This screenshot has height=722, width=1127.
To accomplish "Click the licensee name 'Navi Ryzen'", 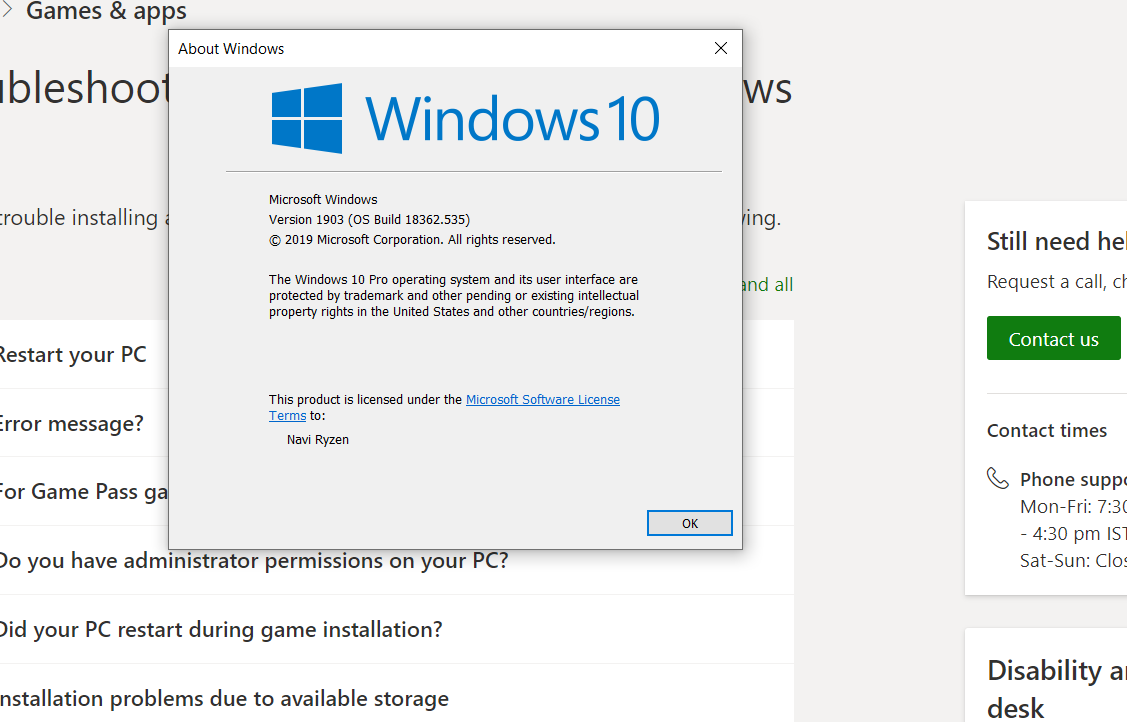I will pos(318,439).
